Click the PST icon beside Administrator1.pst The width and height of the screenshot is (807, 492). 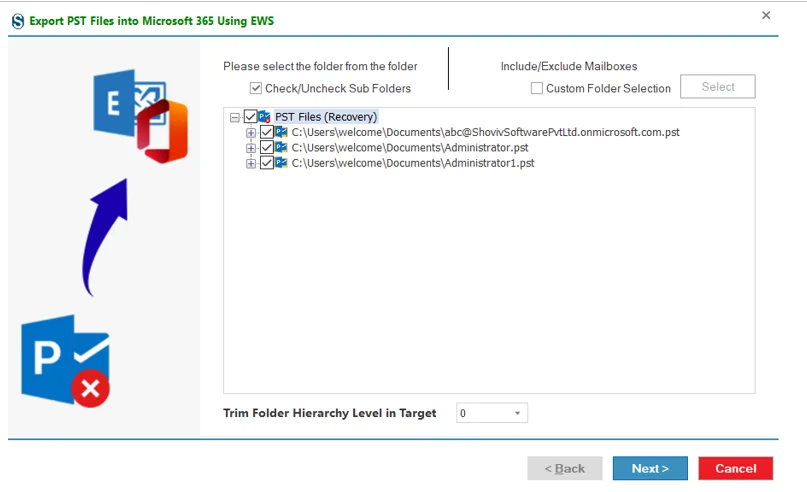click(281, 163)
